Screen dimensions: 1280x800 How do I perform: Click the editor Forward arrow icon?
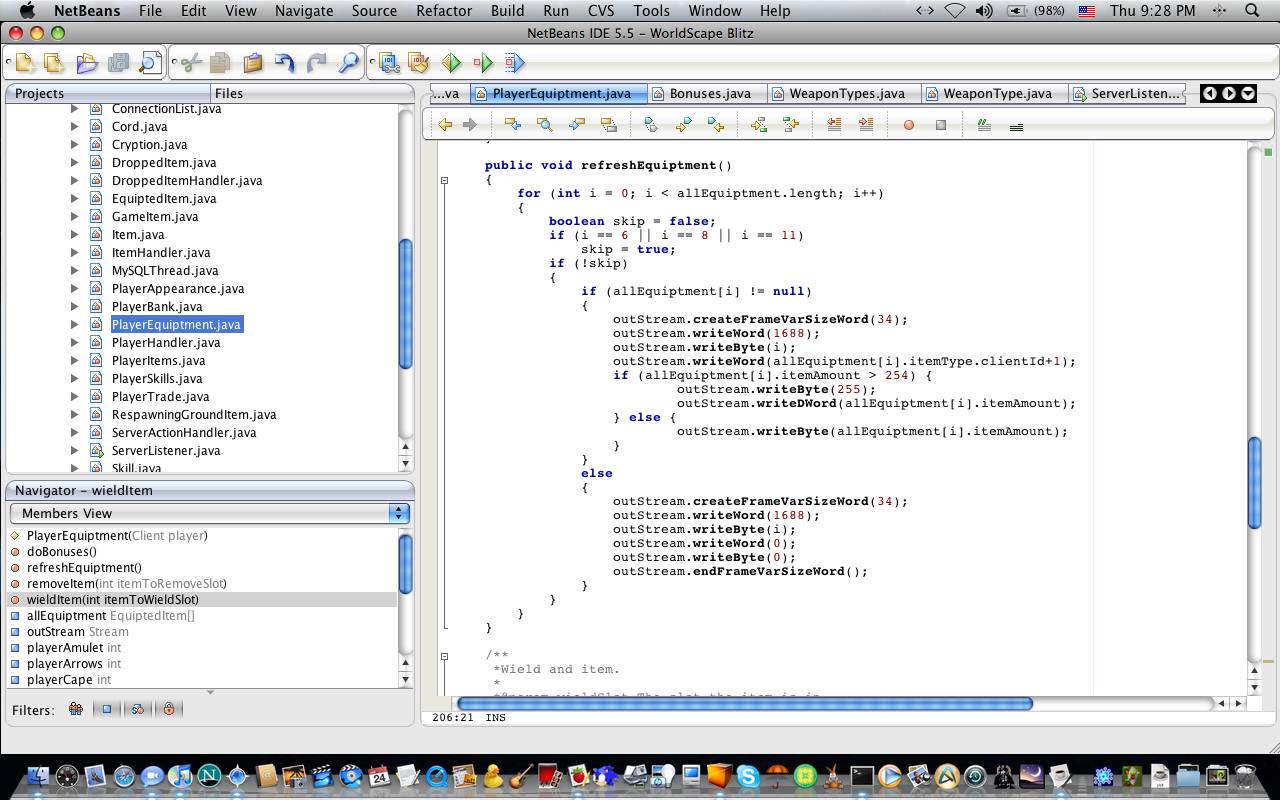coord(470,125)
